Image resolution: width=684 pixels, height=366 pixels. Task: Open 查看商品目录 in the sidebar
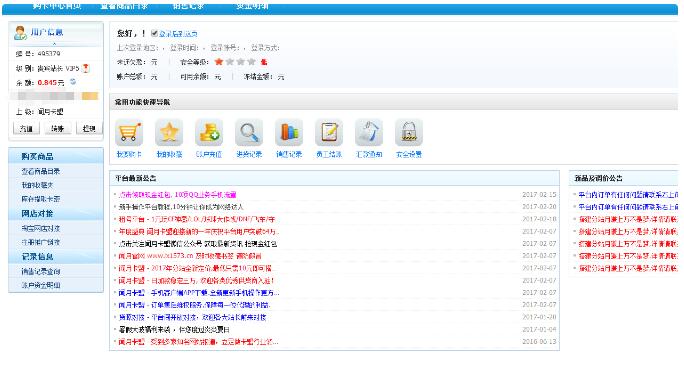[41, 171]
